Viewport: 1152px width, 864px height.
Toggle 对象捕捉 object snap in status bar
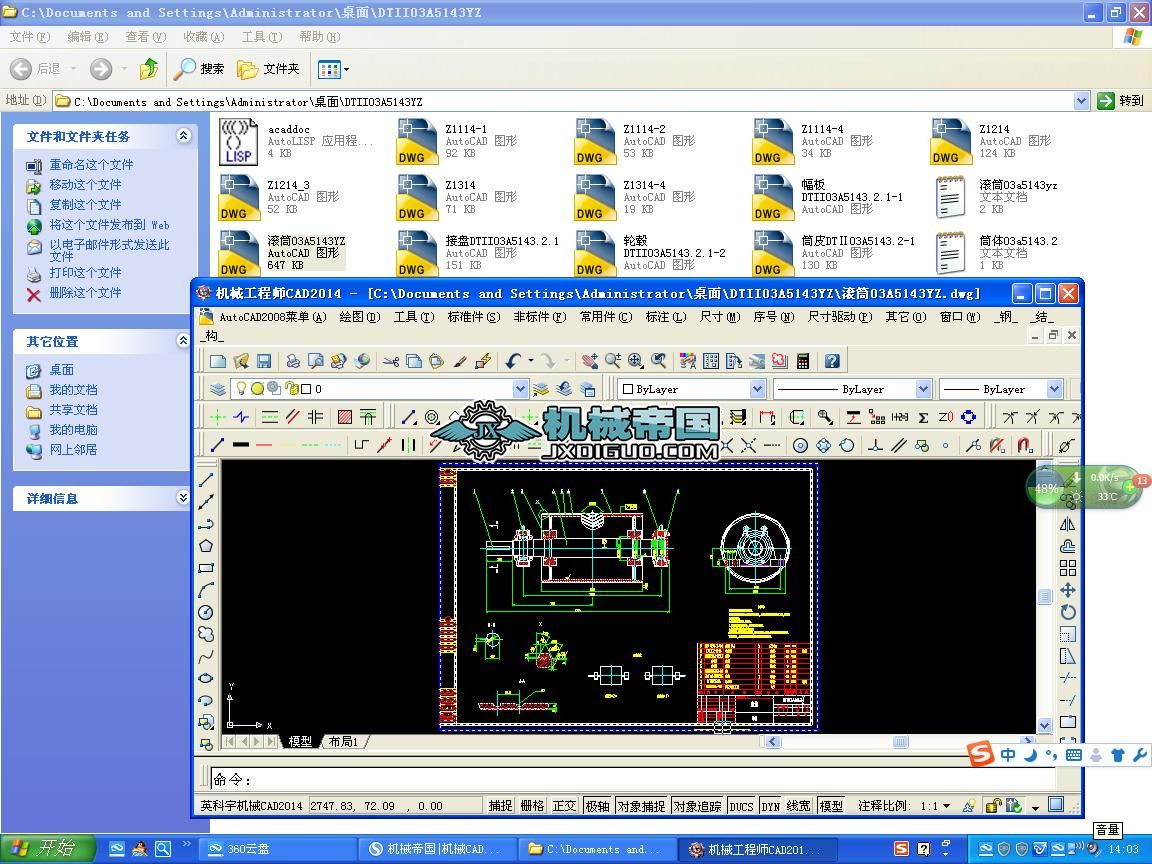coord(641,806)
